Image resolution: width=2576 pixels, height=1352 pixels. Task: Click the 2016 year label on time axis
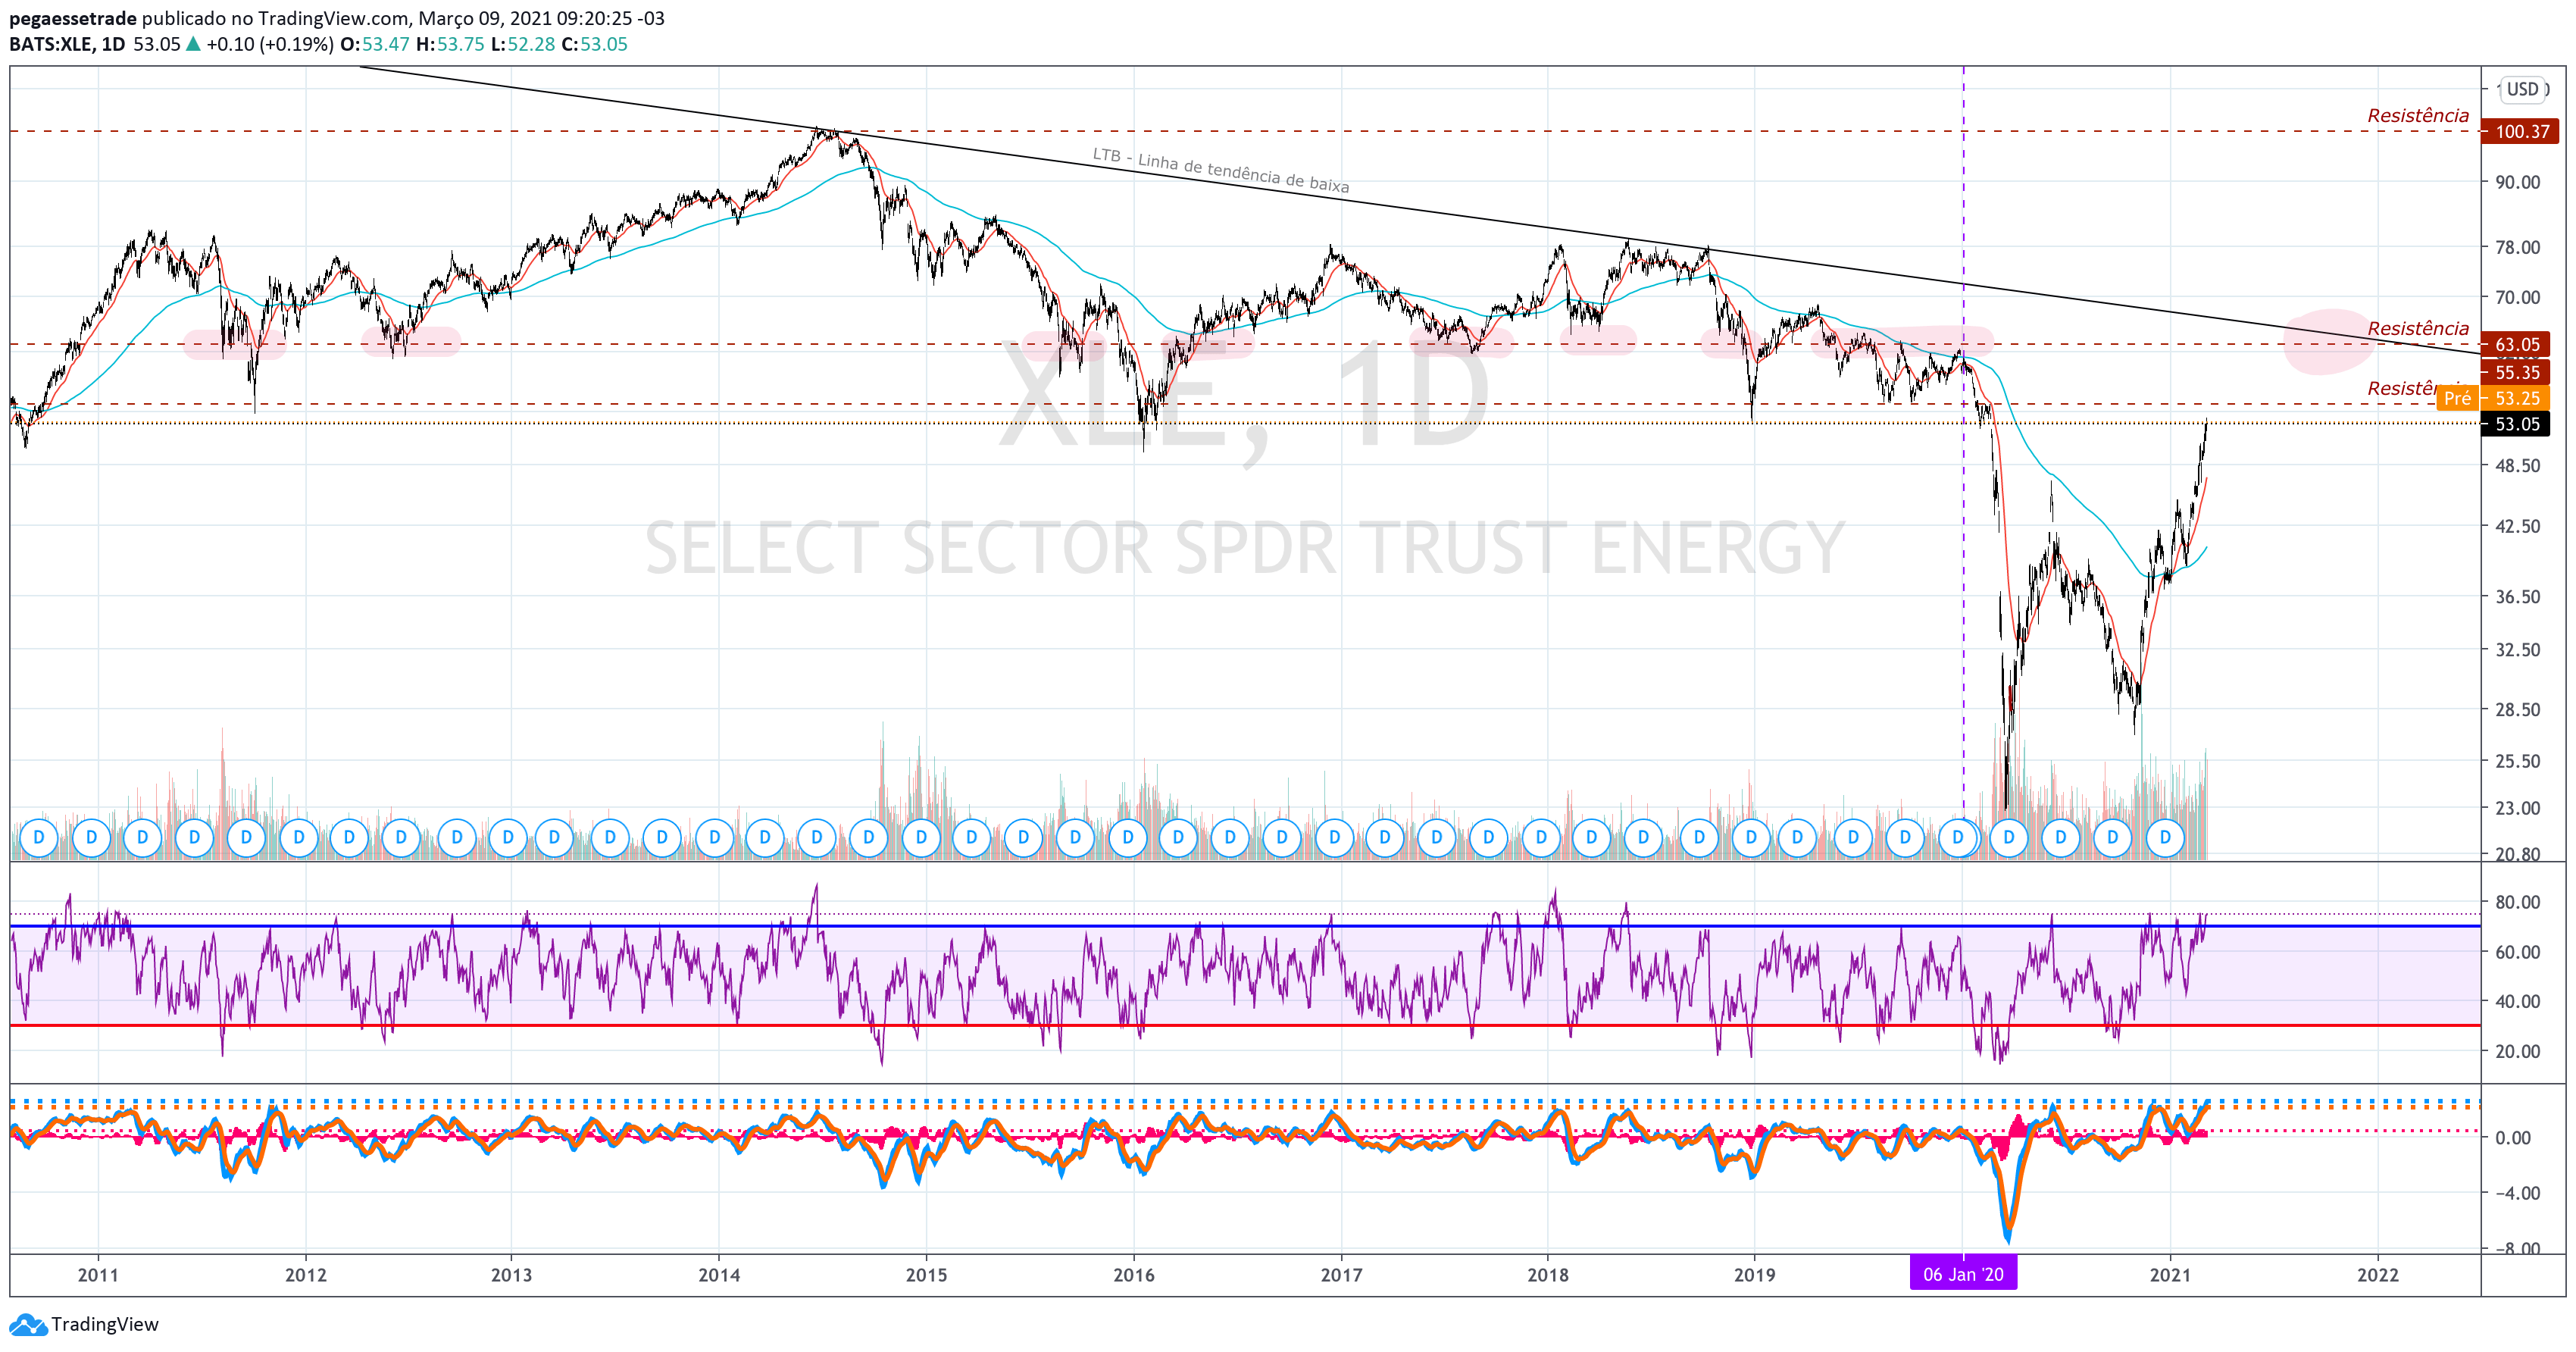point(1134,1275)
